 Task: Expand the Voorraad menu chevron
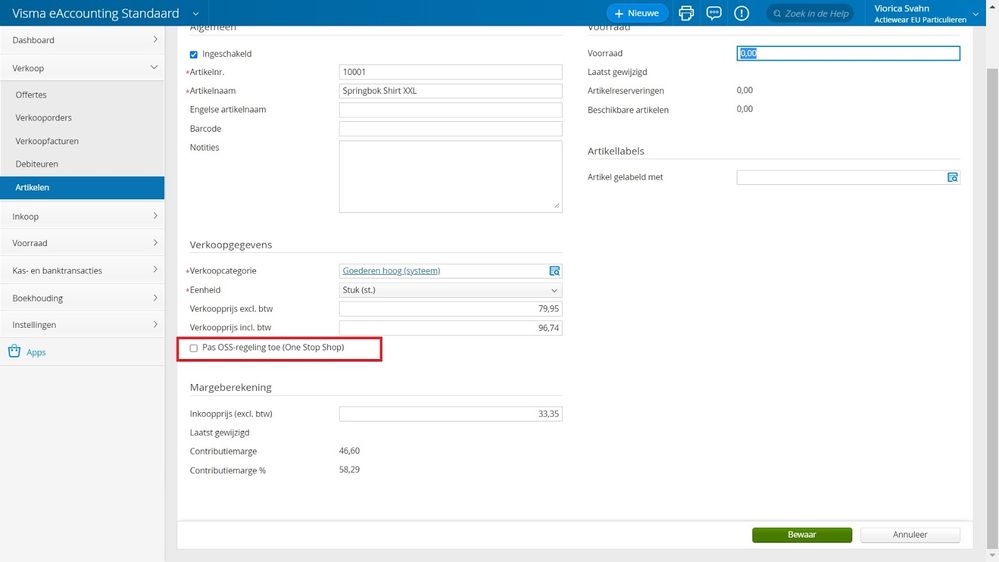click(x=155, y=243)
